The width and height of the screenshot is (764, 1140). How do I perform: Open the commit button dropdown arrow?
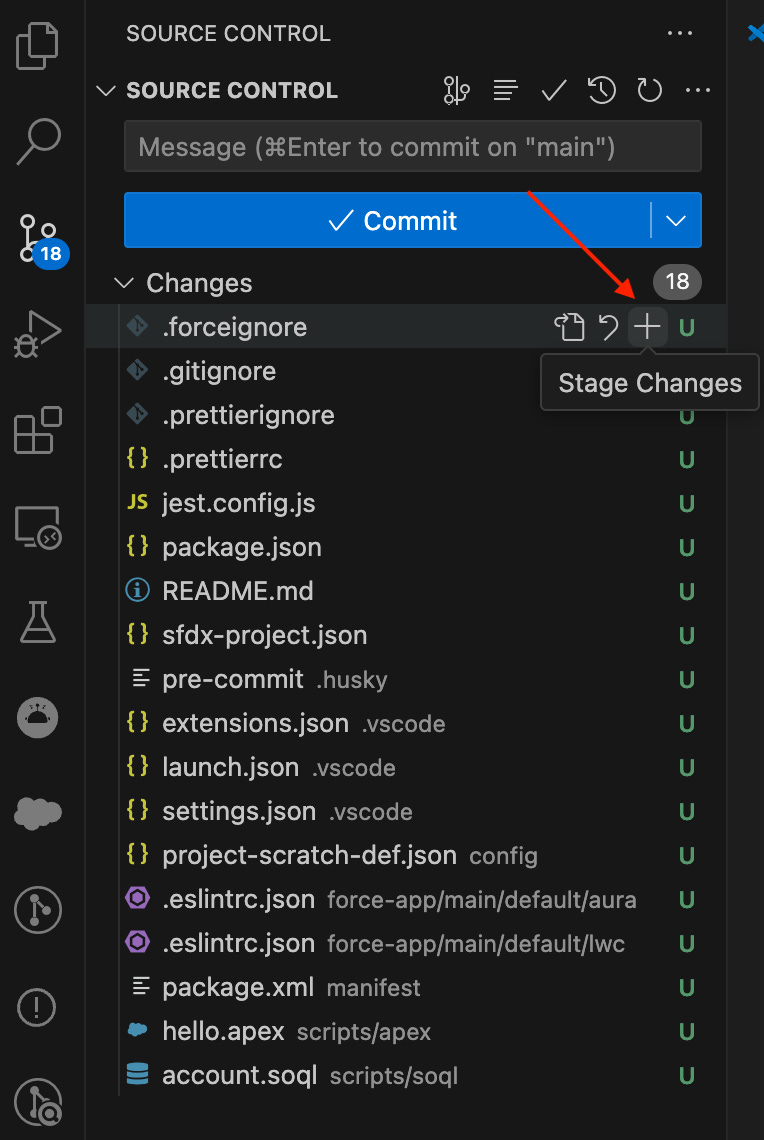click(x=676, y=220)
